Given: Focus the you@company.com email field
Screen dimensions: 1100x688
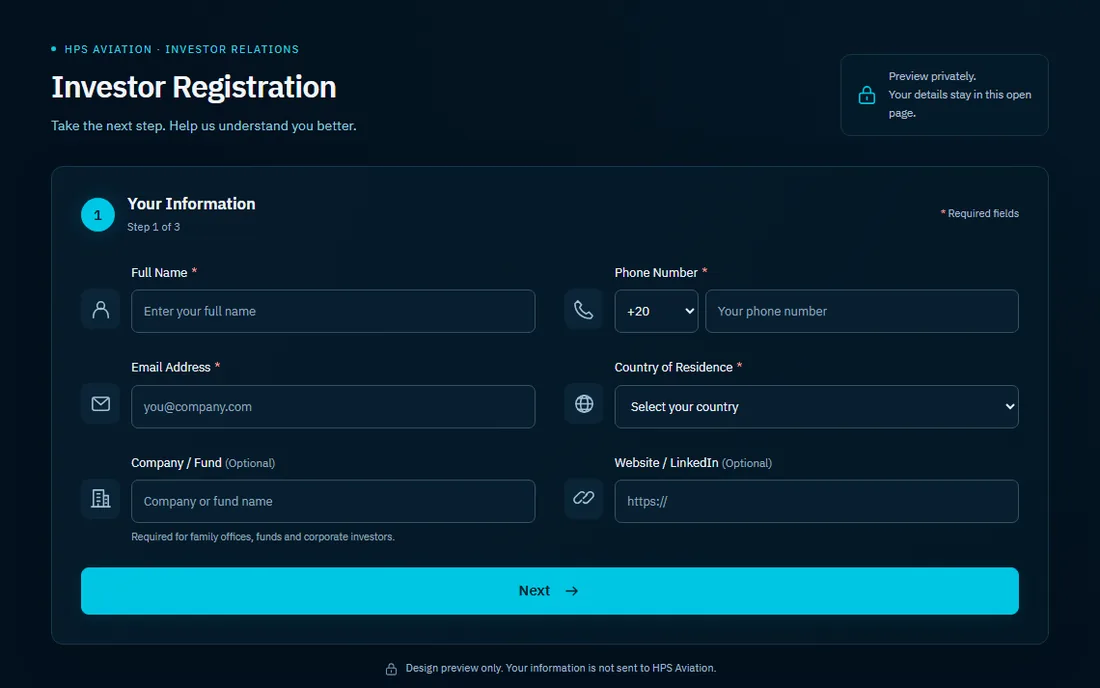Looking at the screenshot, I should tap(333, 407).
